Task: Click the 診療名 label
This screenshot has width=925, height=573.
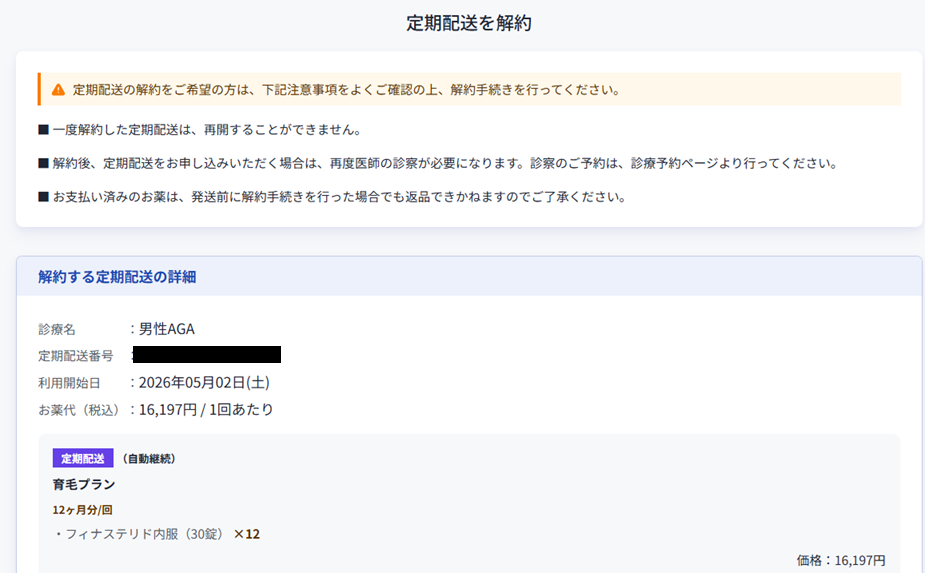Action: [x=57, y=329]
